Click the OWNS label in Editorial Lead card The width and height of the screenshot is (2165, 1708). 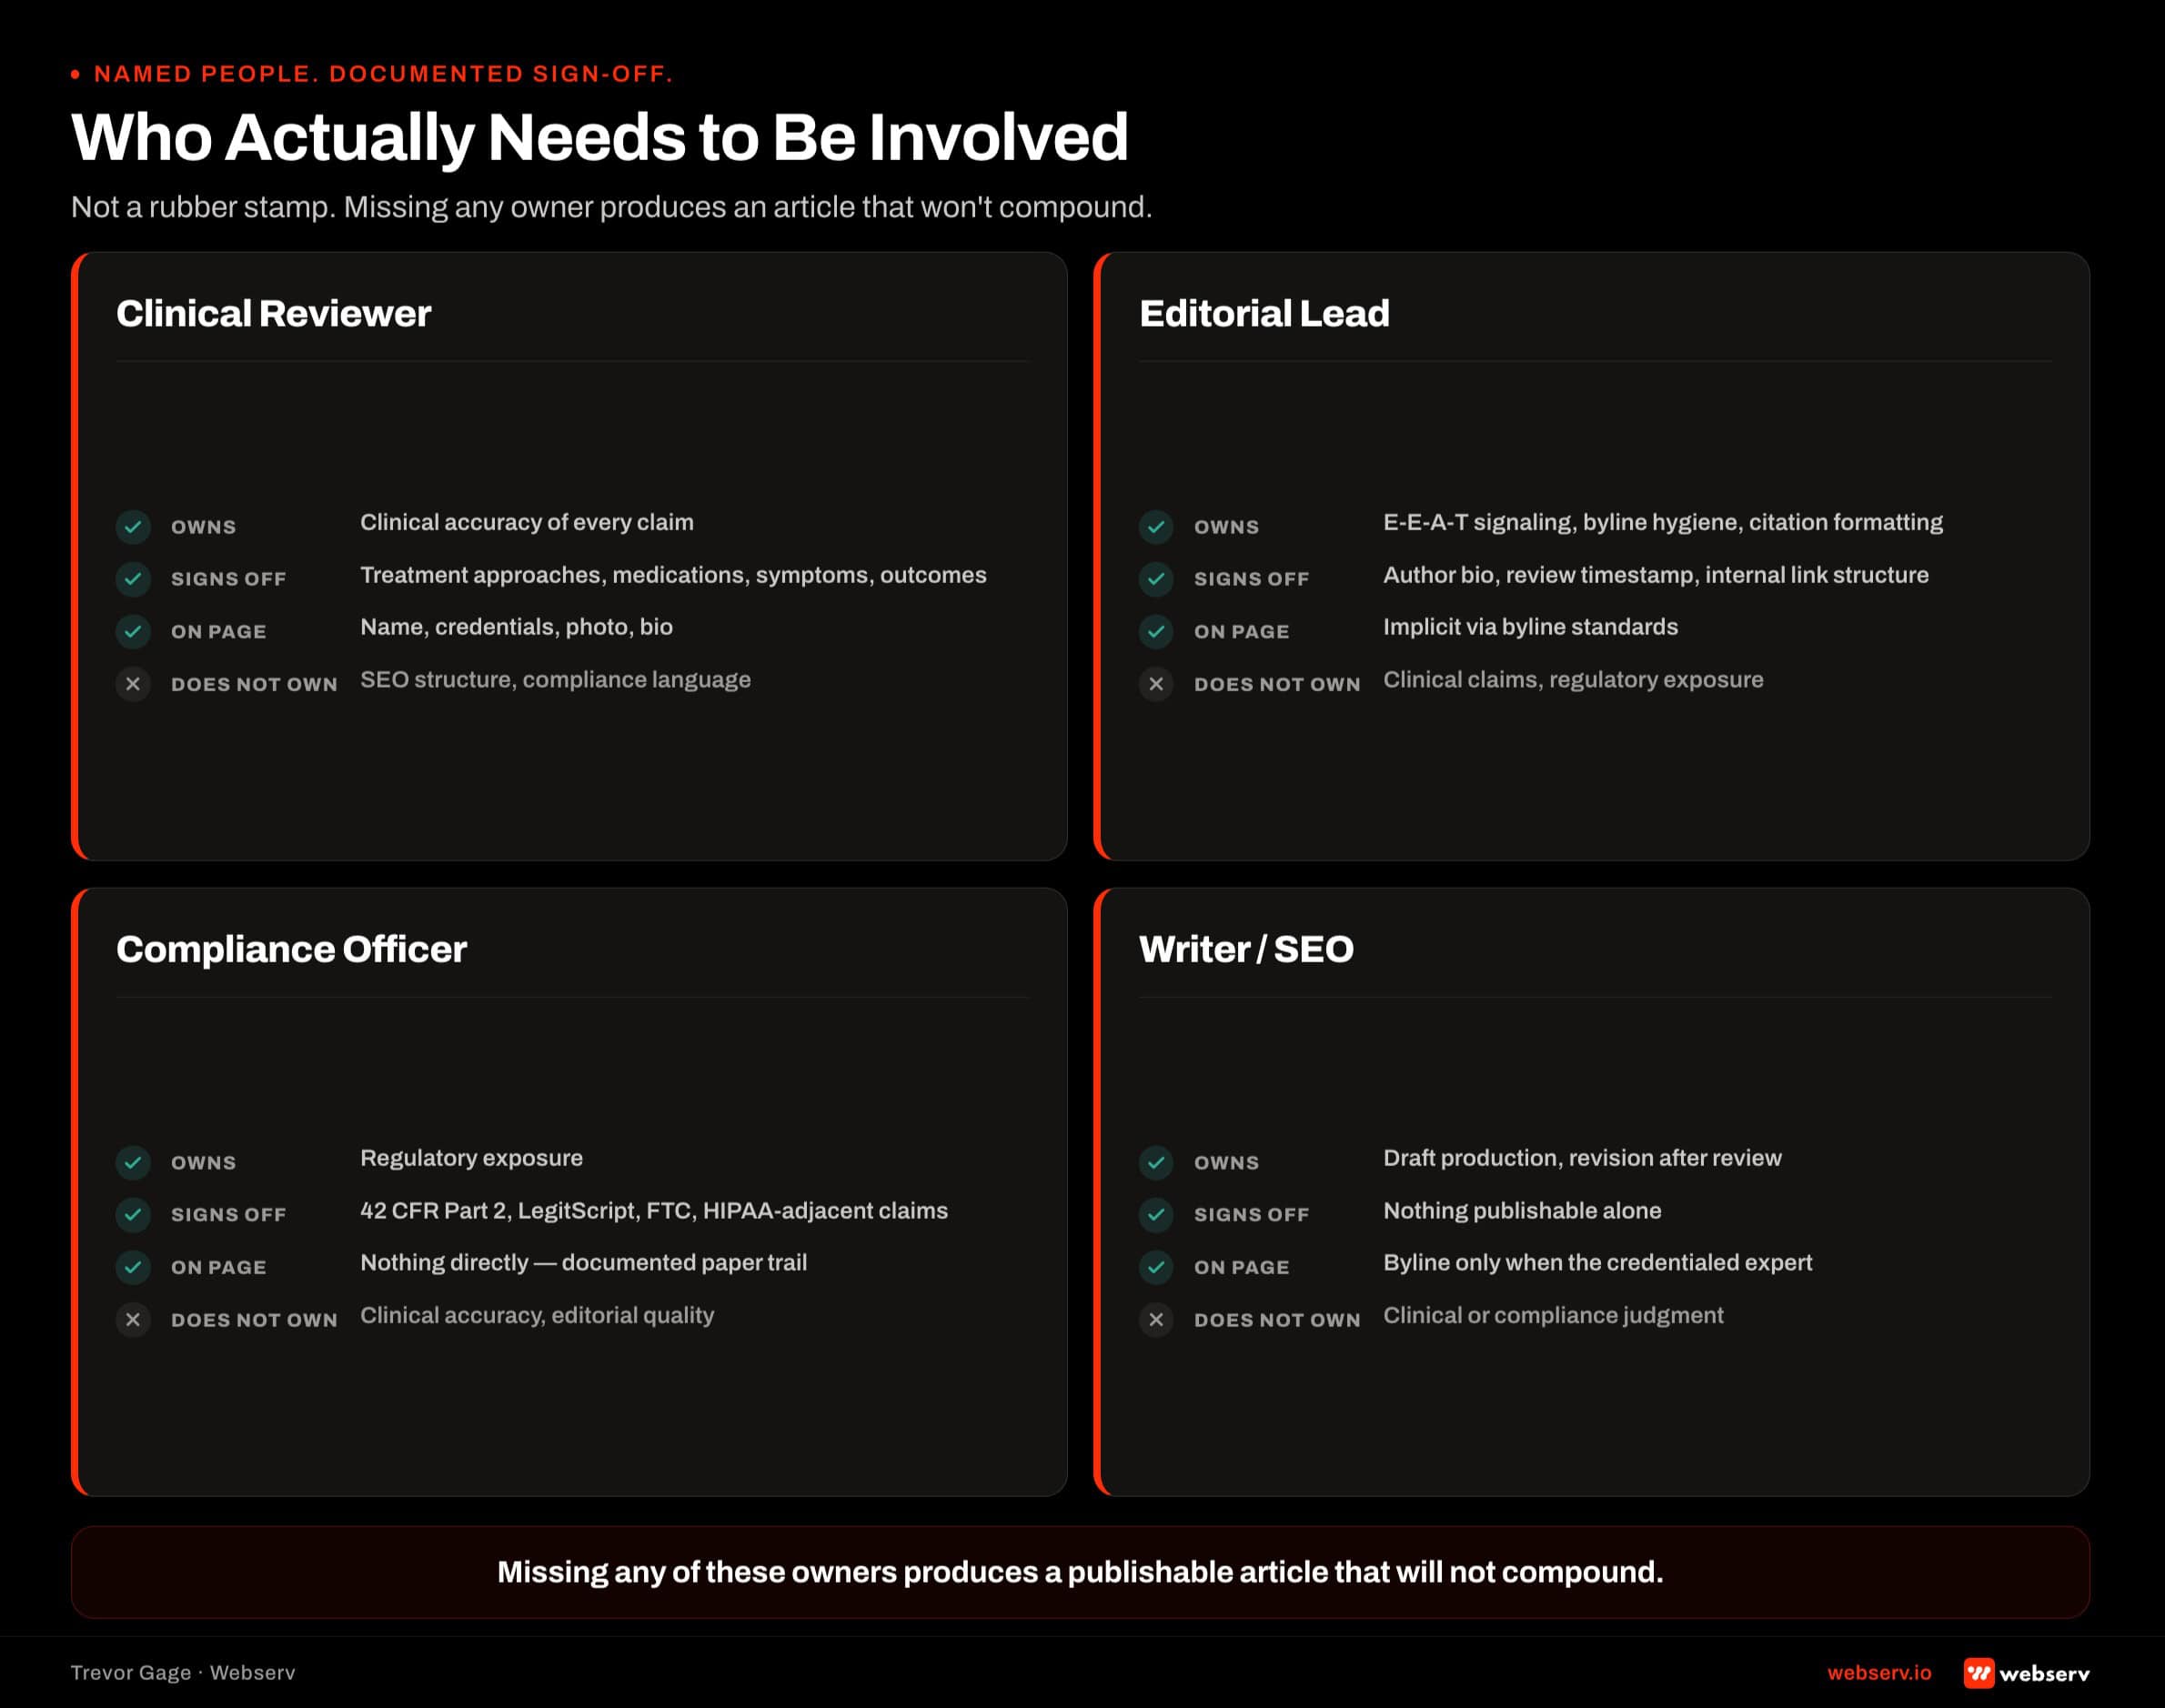(1226, 527)
